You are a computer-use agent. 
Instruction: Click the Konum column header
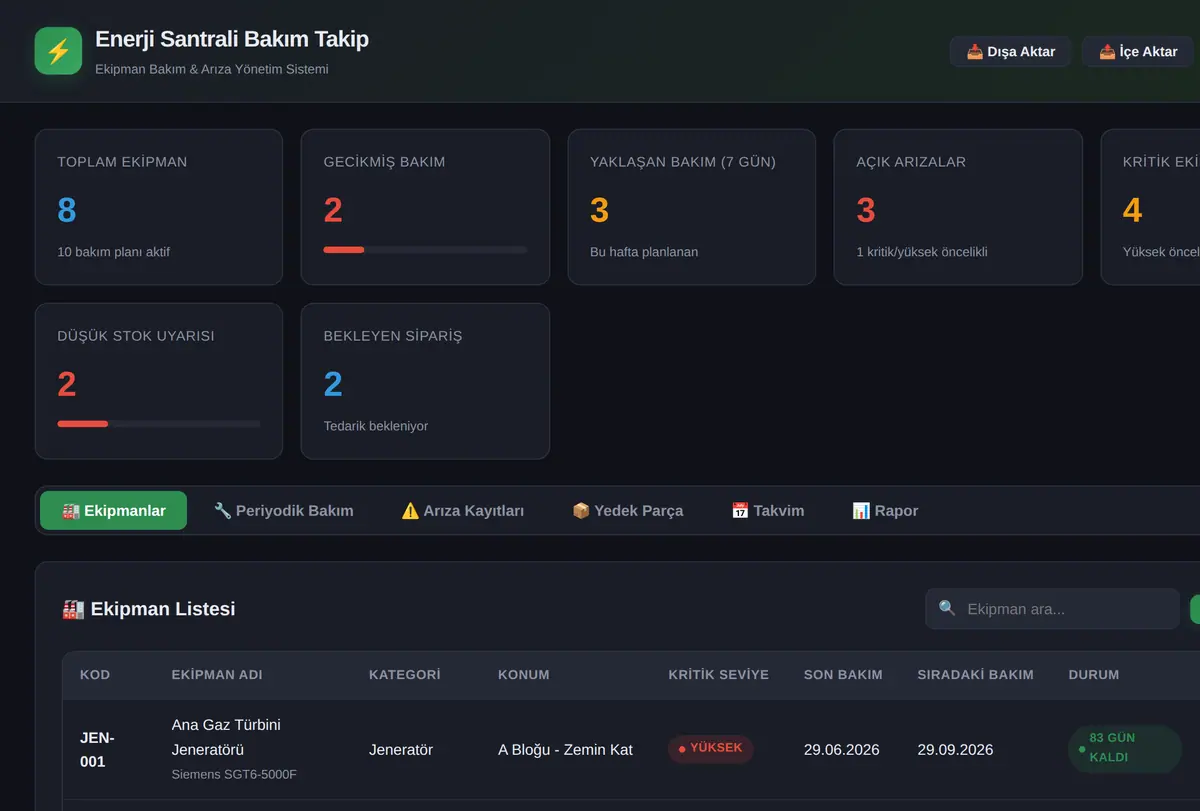[x=524, y=675]
